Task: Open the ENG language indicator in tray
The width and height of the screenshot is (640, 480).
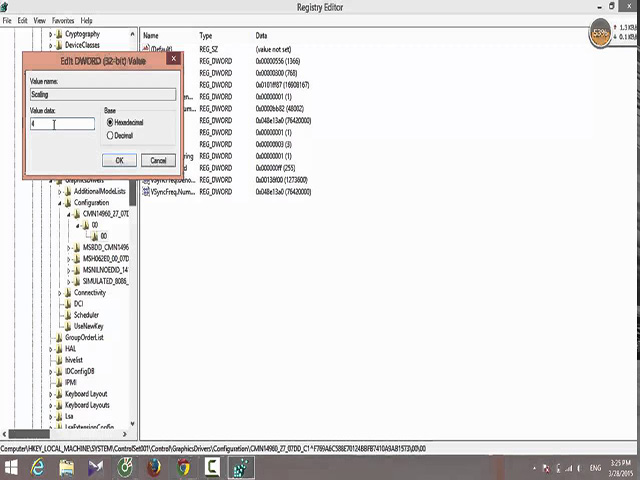Action: [596, 468]
